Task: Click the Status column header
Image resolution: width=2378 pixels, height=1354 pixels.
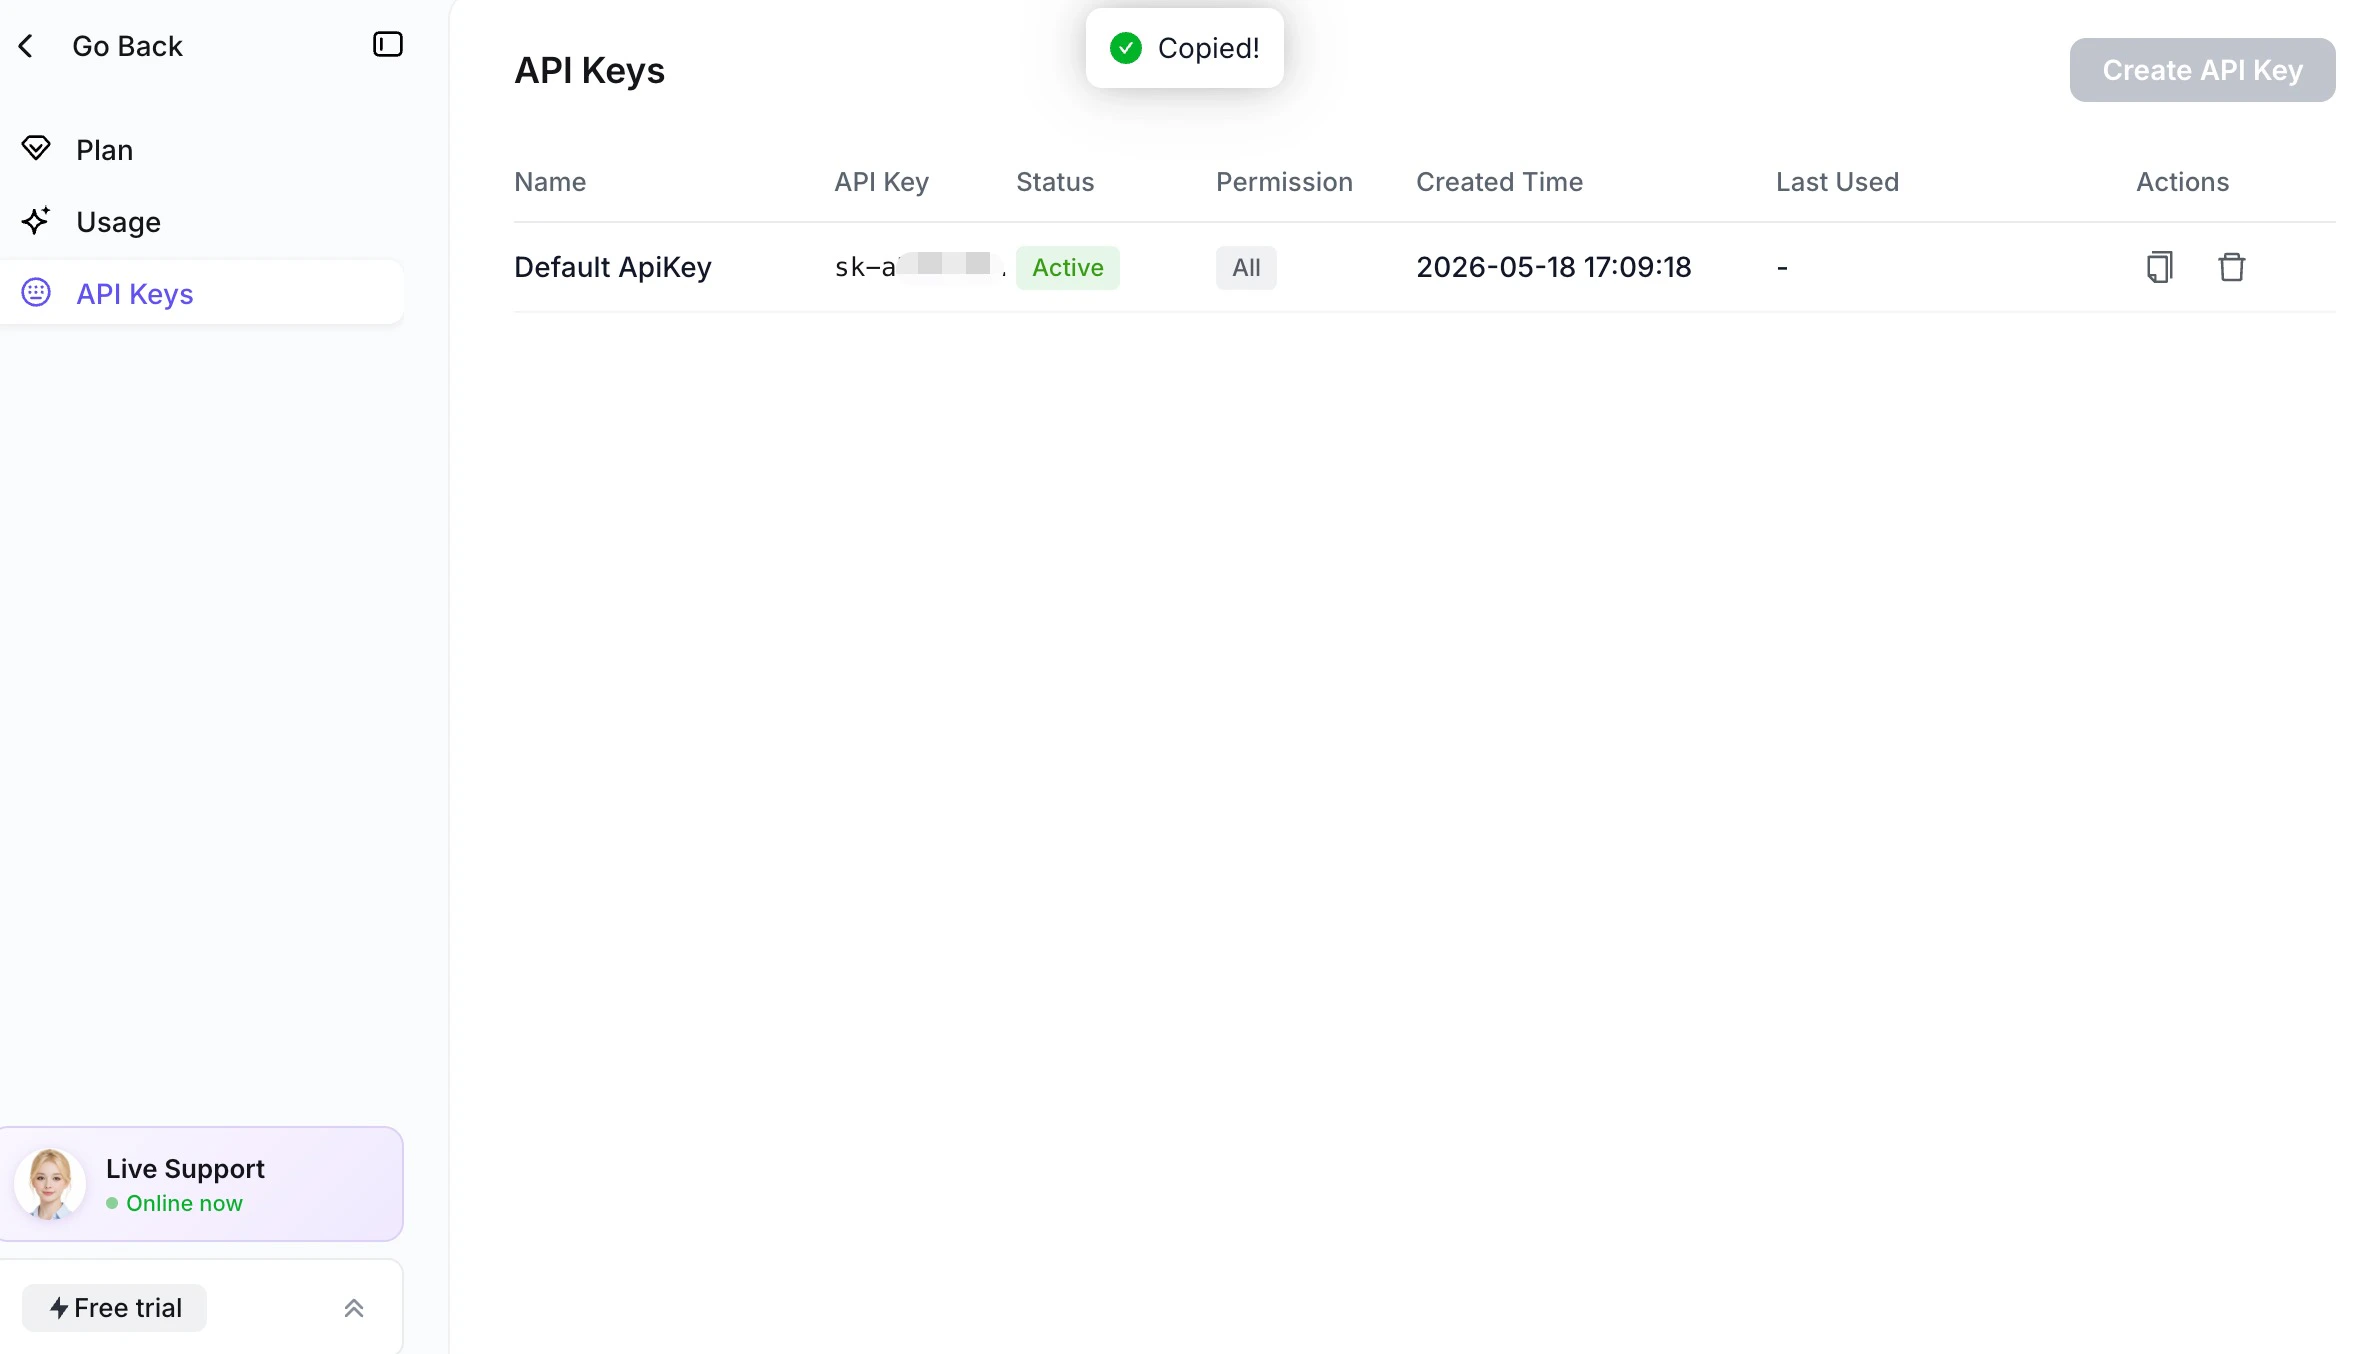Action: pyautogui.click(x=1055, y=182)
